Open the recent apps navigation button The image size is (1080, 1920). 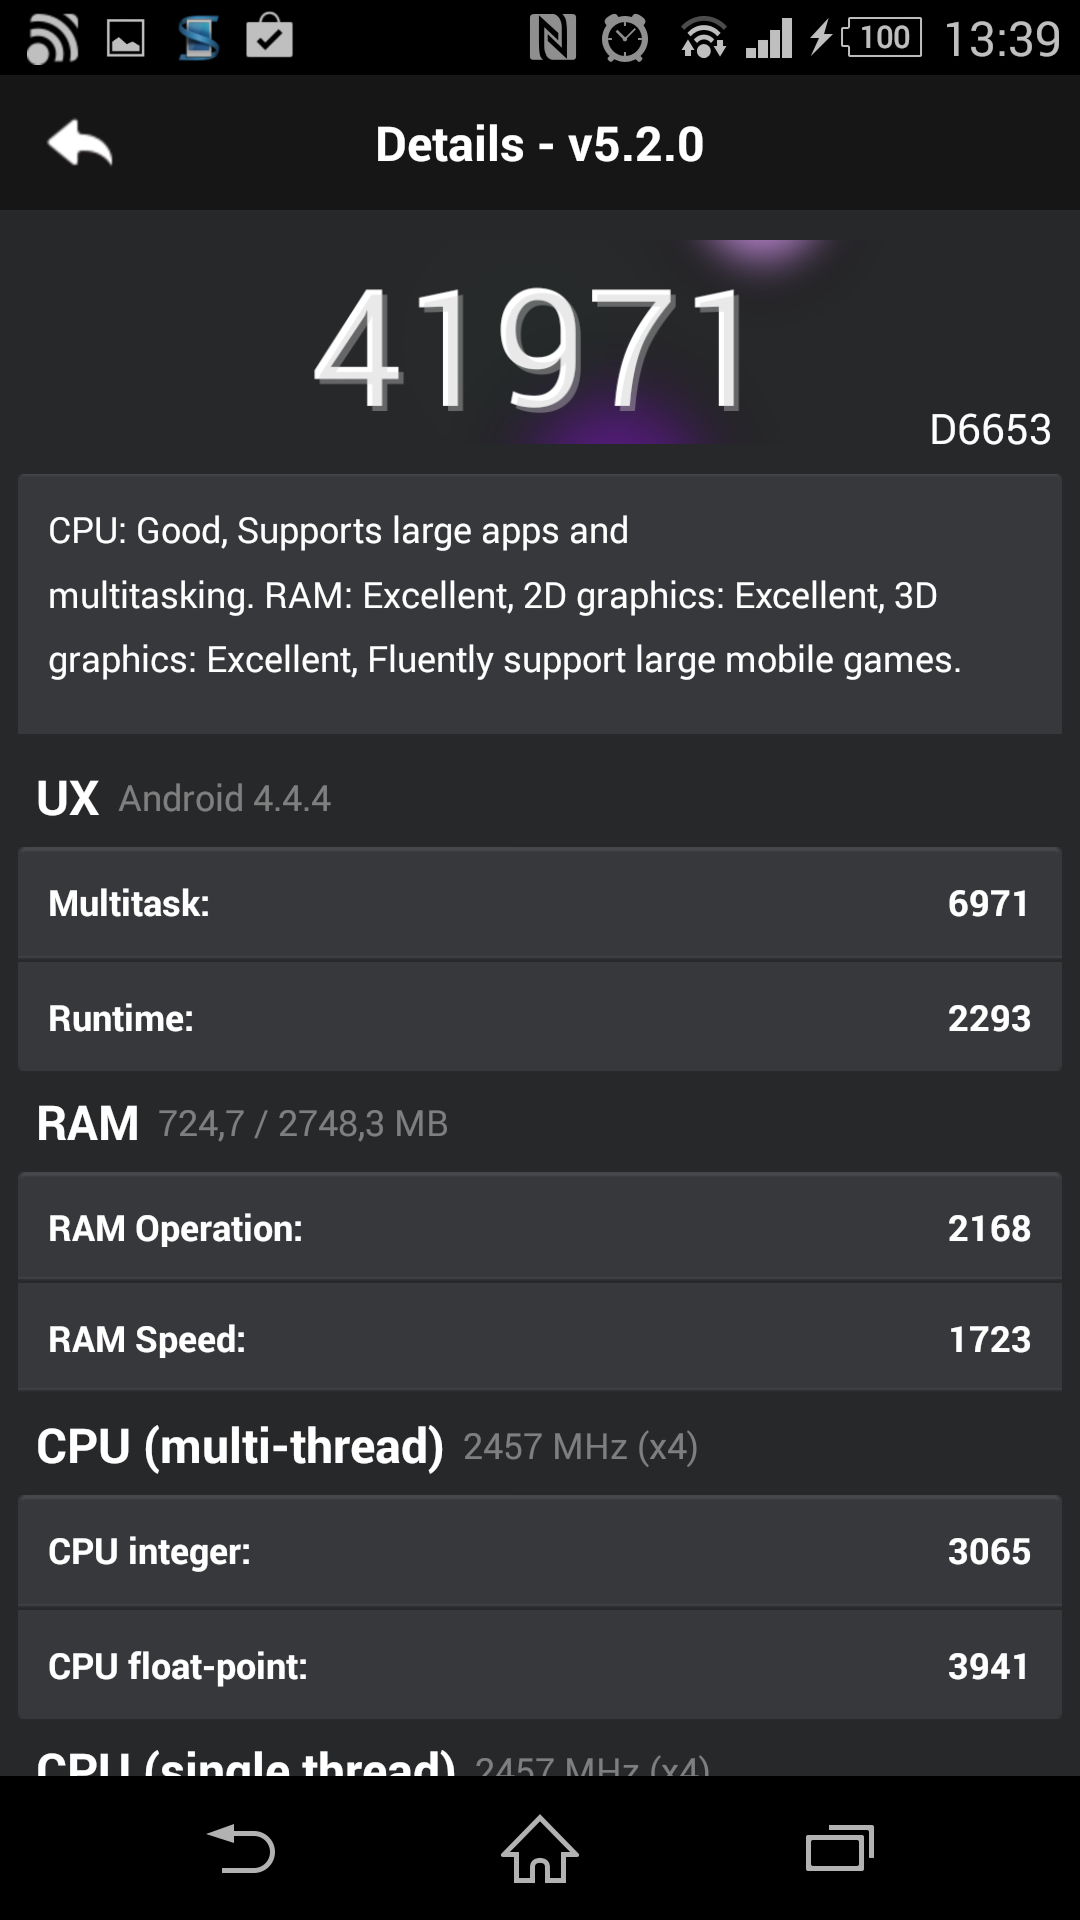[x=840, y=1848]
